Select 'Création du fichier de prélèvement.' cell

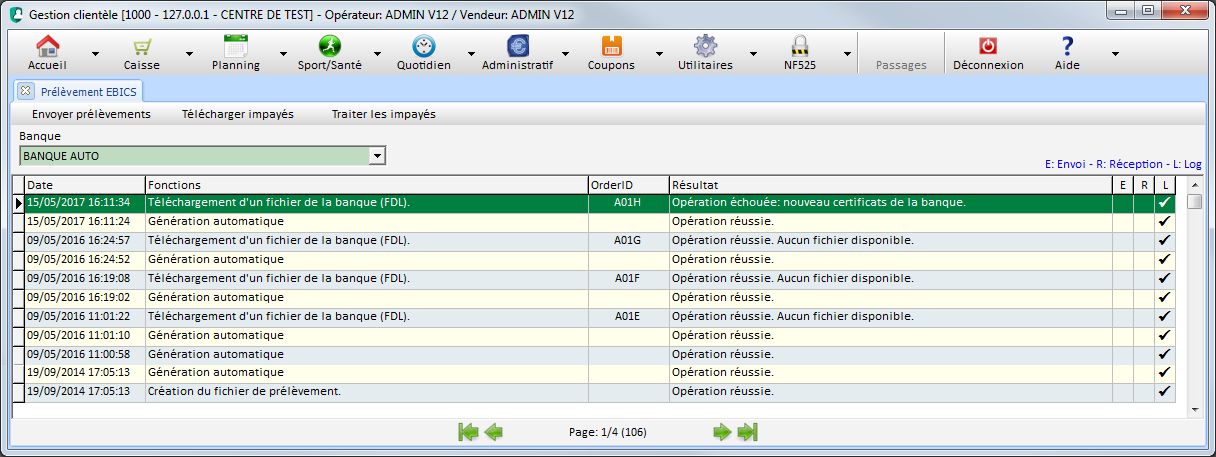coord(367,392)
